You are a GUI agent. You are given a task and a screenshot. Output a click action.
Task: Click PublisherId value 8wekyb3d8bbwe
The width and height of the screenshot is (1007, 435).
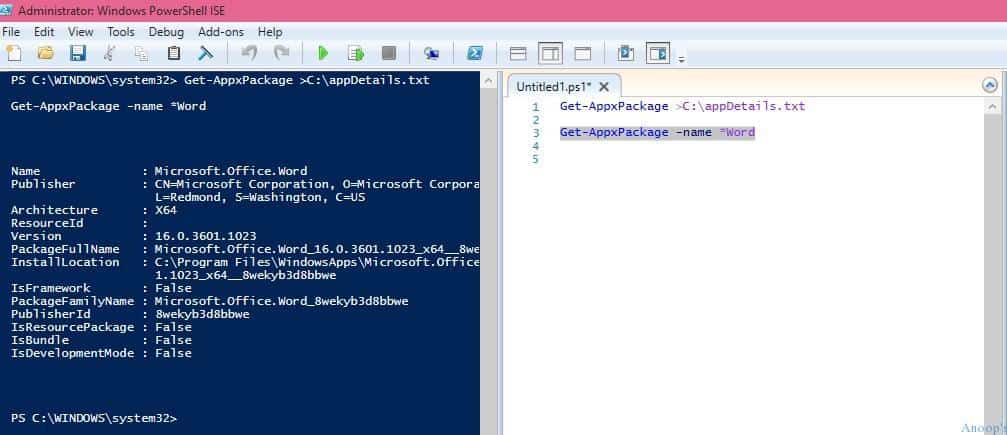[202, 314]
